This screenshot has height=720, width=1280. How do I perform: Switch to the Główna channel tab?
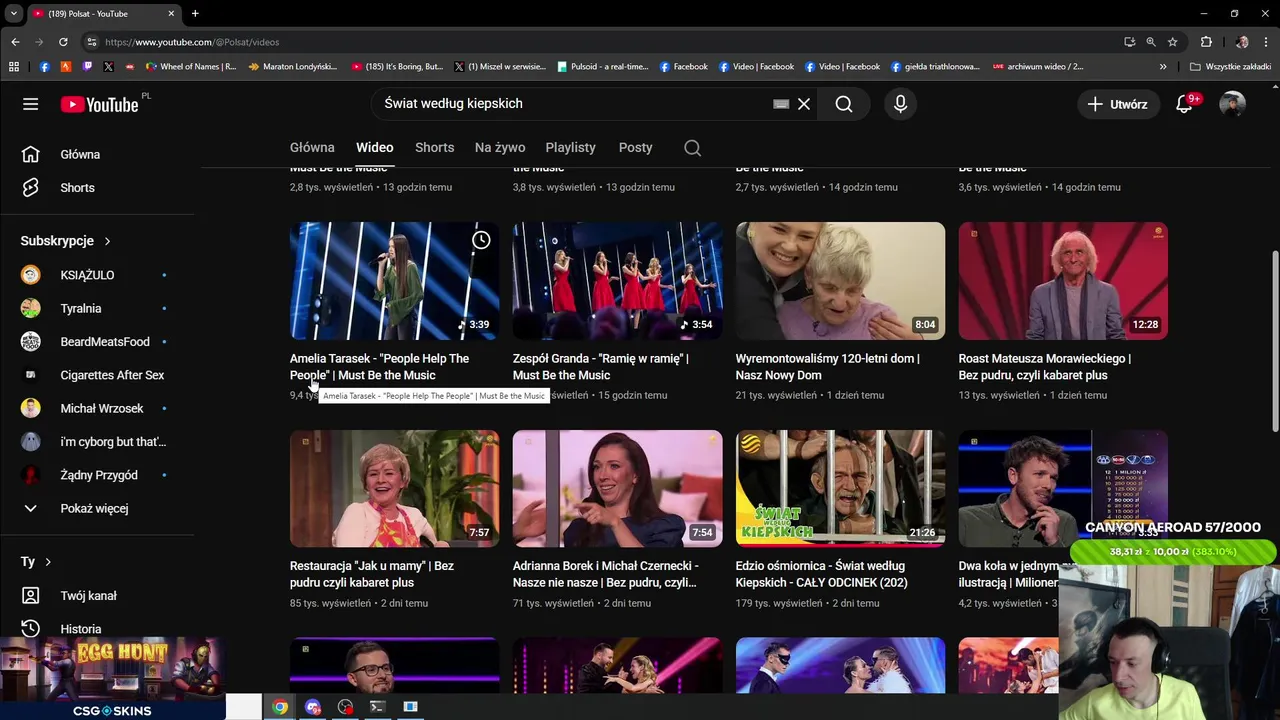(312, 147)
